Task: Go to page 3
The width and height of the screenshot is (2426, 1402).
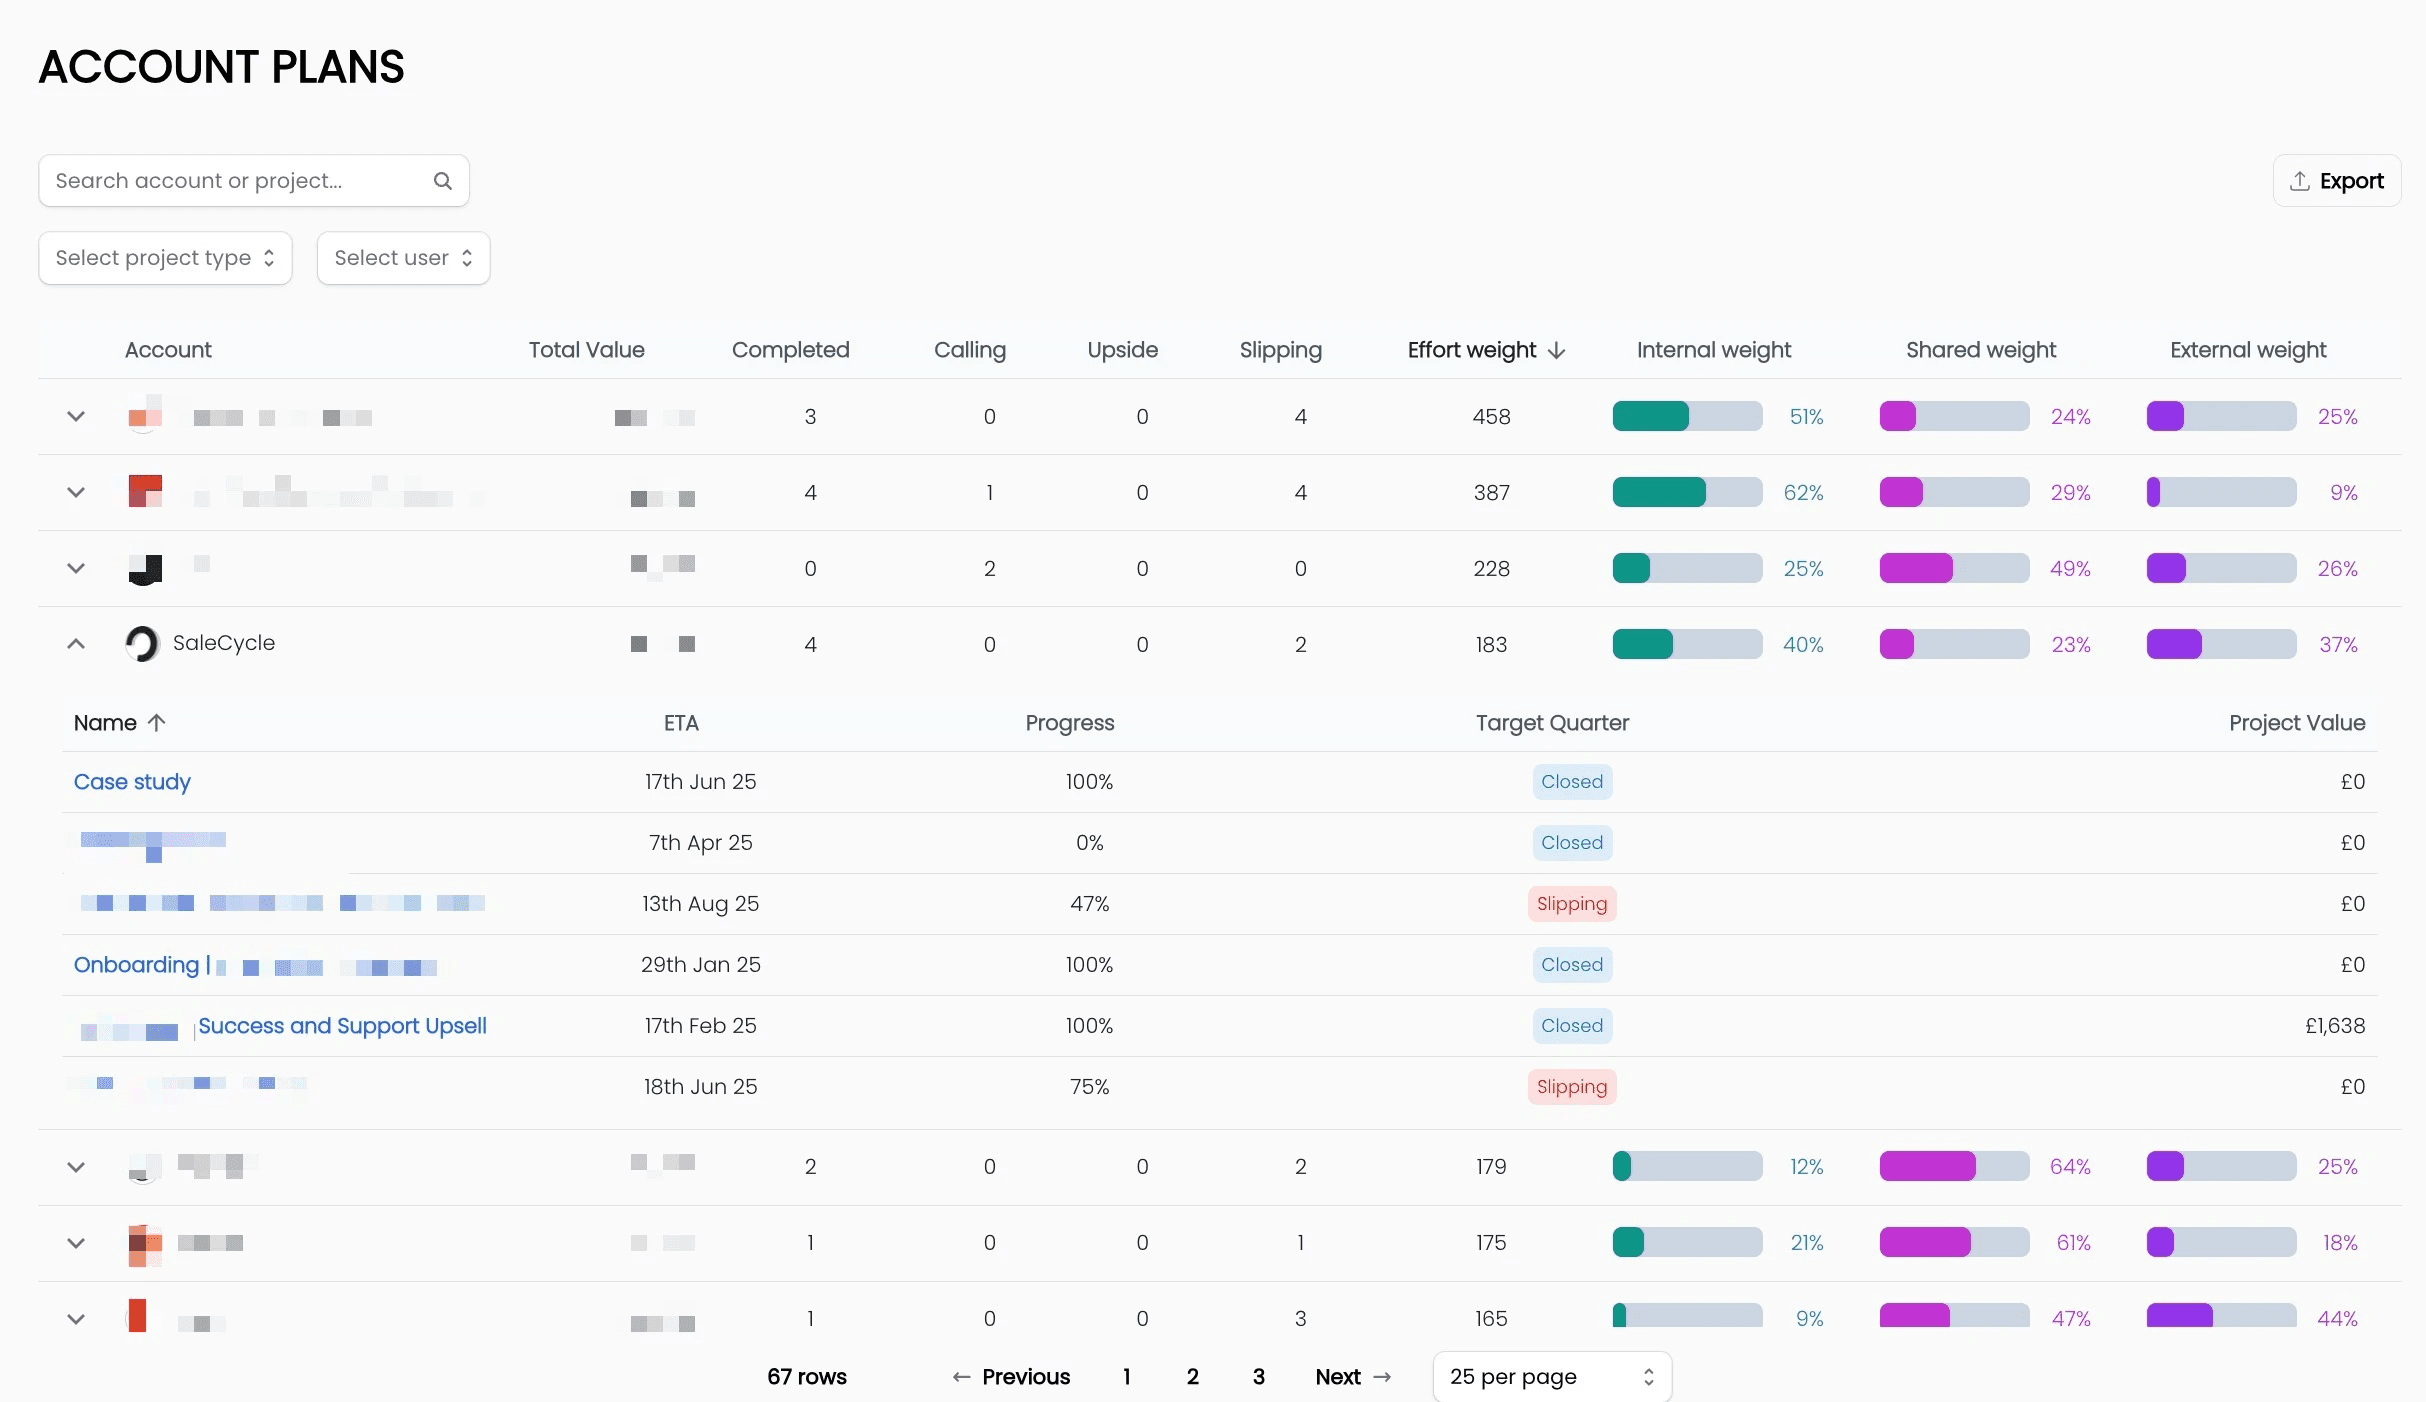Action: (1258, 1377)
